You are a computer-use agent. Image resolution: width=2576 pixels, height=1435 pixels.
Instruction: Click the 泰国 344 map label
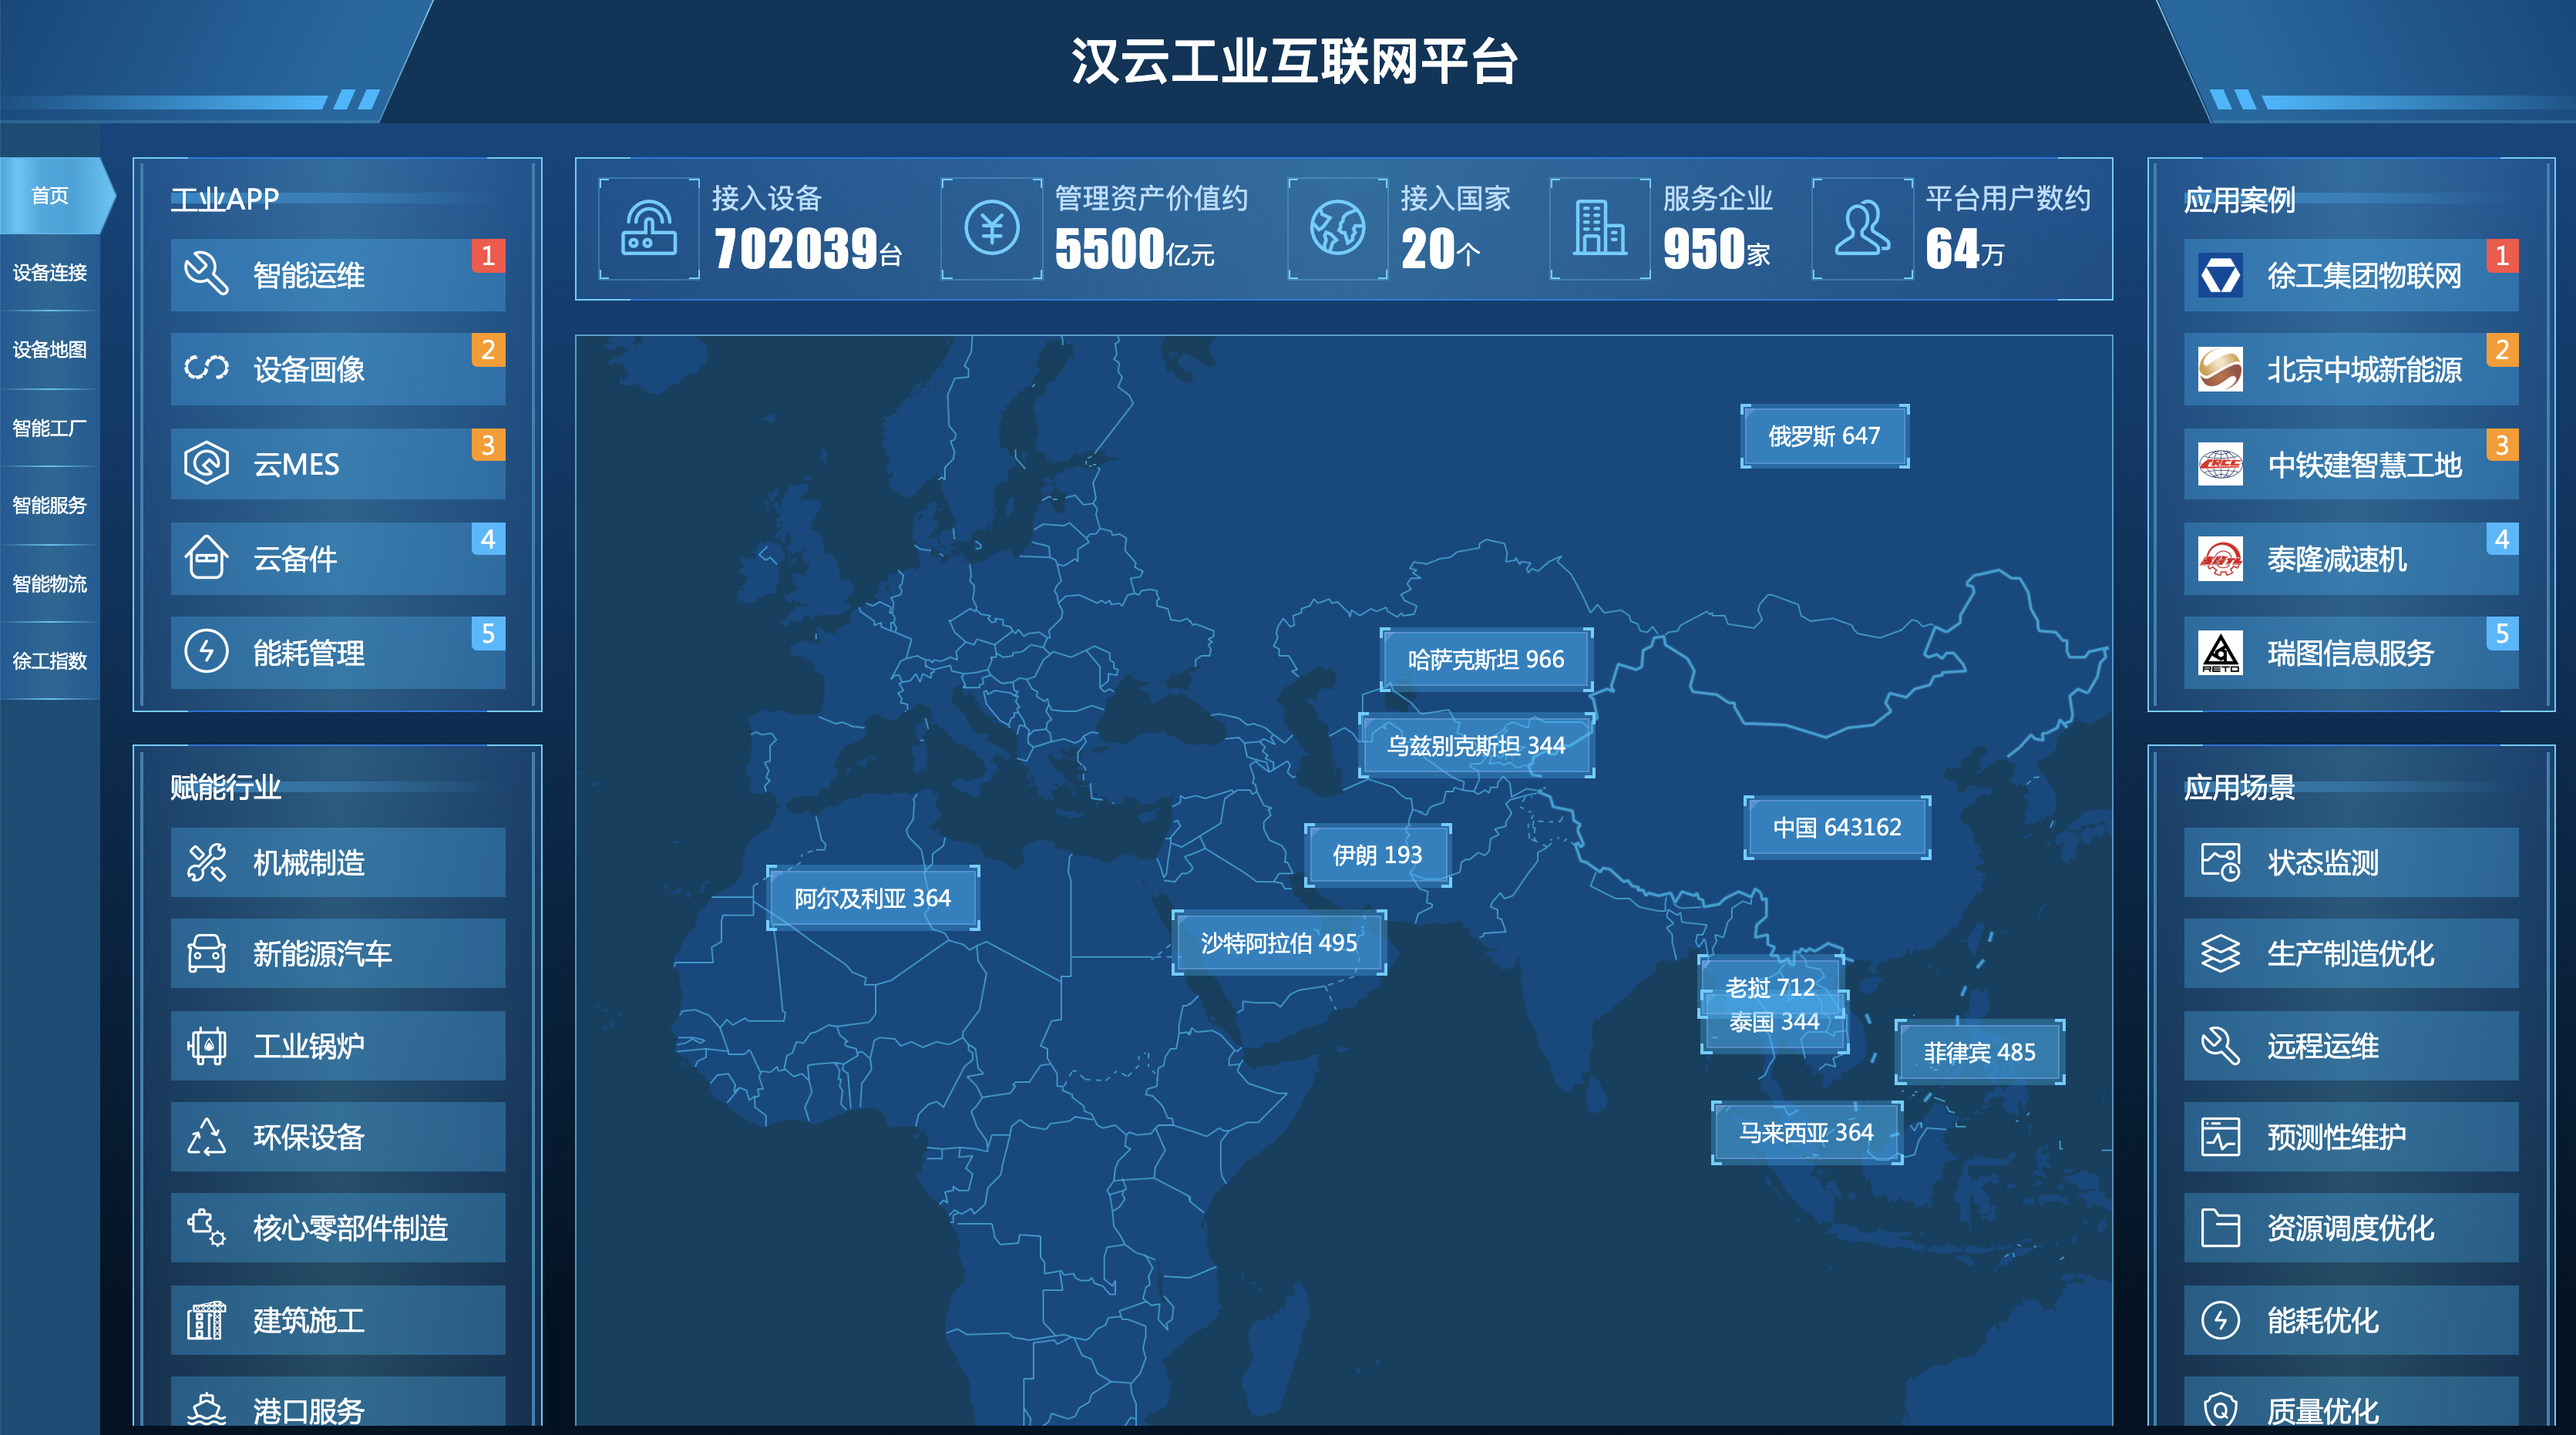point(1774,1022)
